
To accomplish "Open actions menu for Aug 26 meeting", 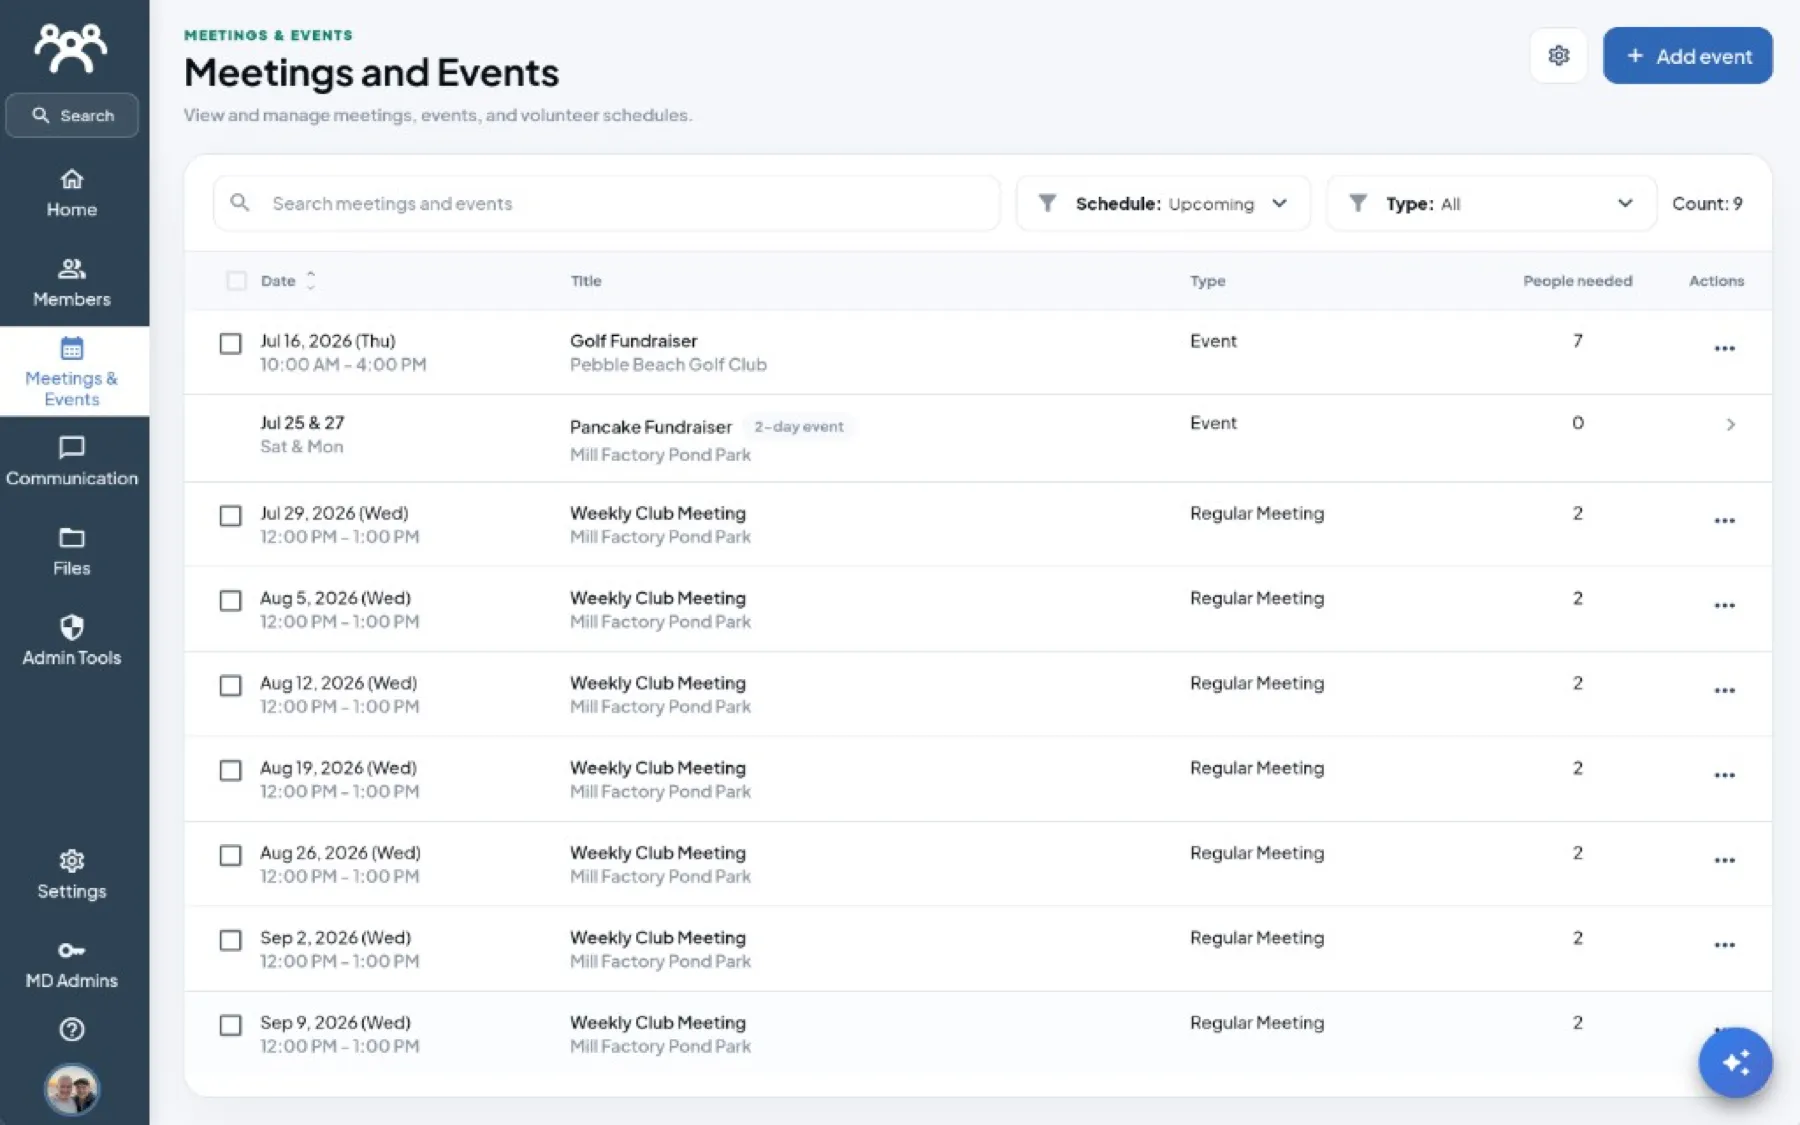I will pyautogui.click(x=1724, y=861).
